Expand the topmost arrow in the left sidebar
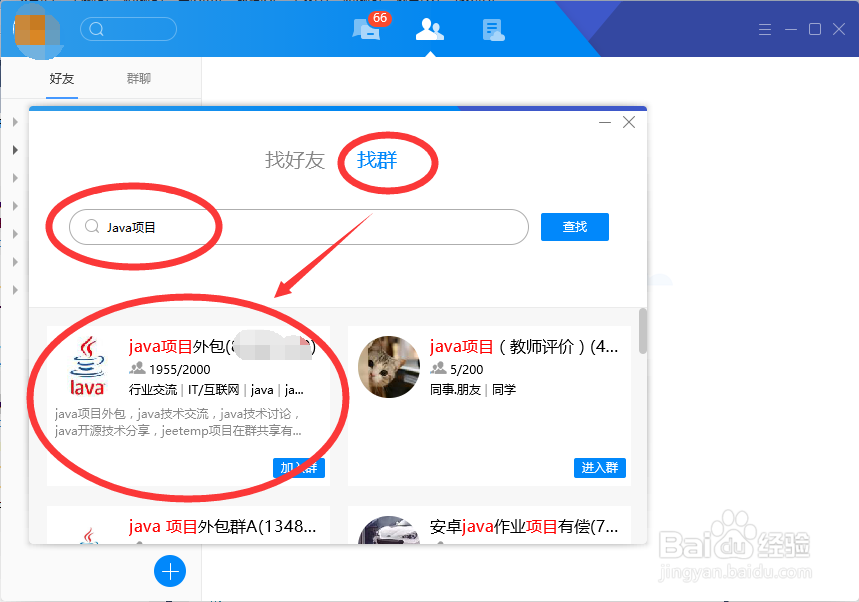This screenshot has width=859, height=602. pyautogui.click(x=16, y=120)
